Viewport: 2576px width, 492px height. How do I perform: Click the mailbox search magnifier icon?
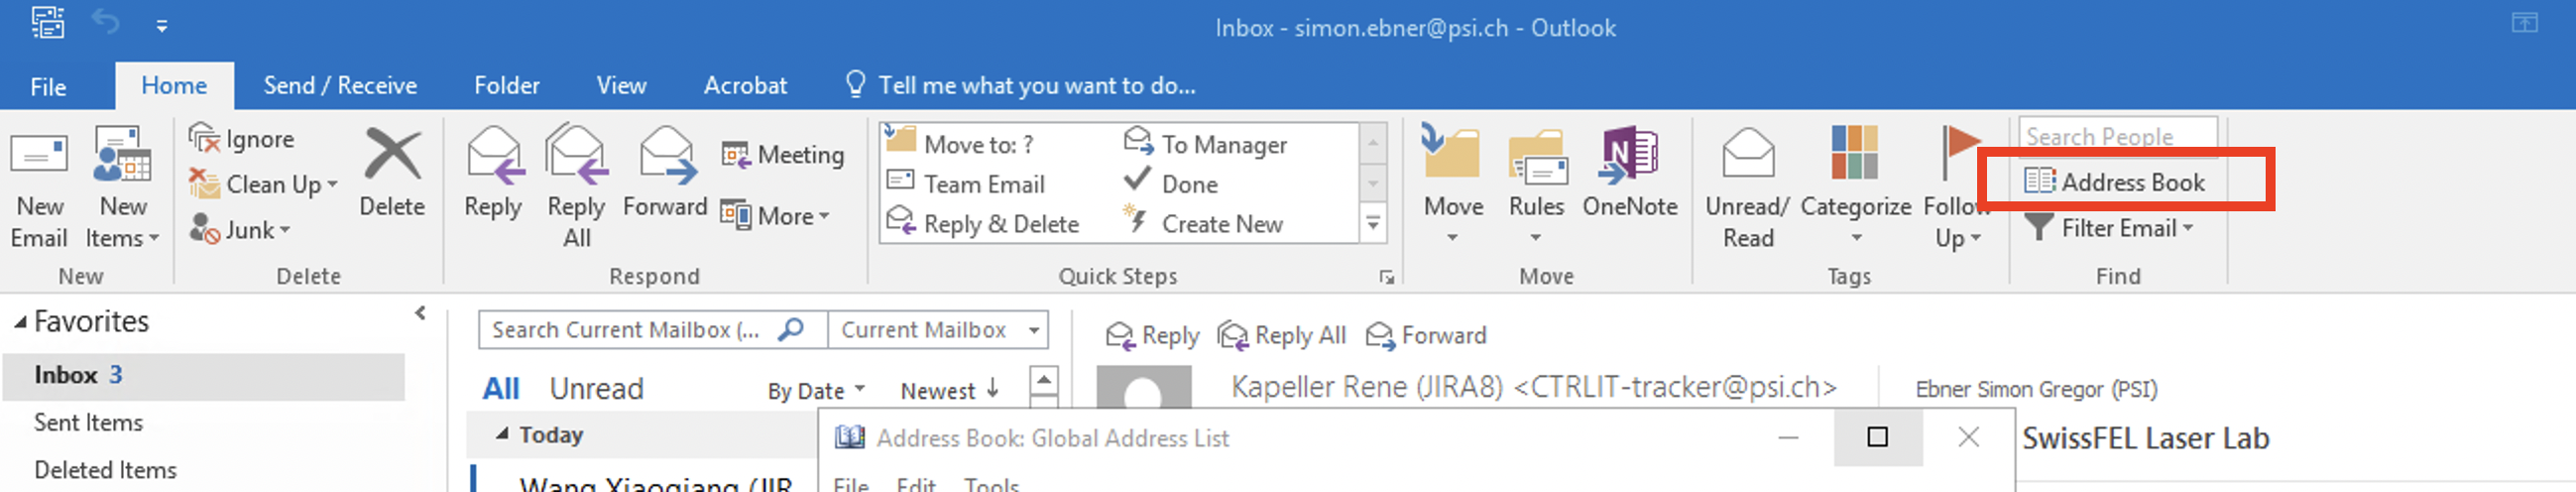(x=790, y=329)
